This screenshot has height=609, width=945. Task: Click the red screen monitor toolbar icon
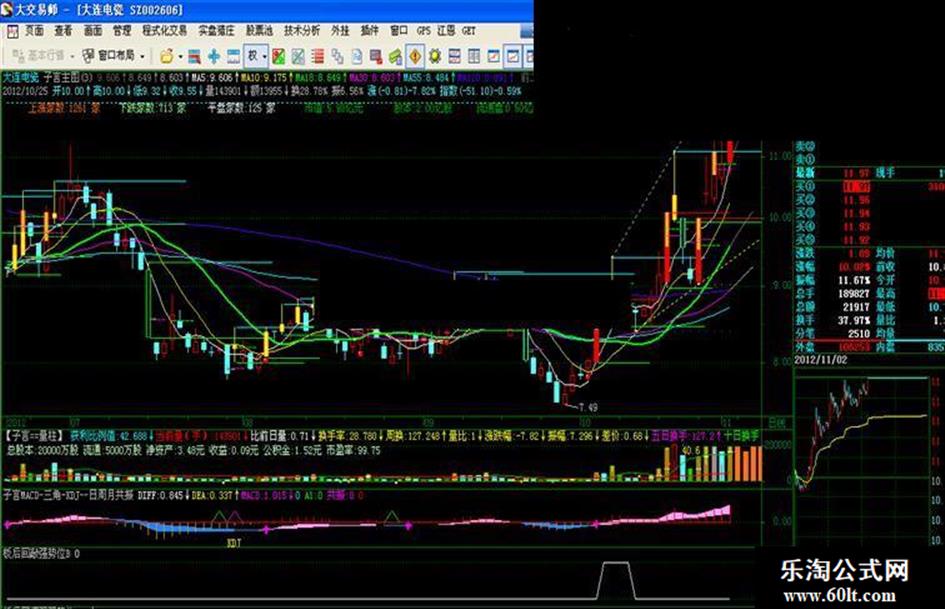[x=376, y=57]
